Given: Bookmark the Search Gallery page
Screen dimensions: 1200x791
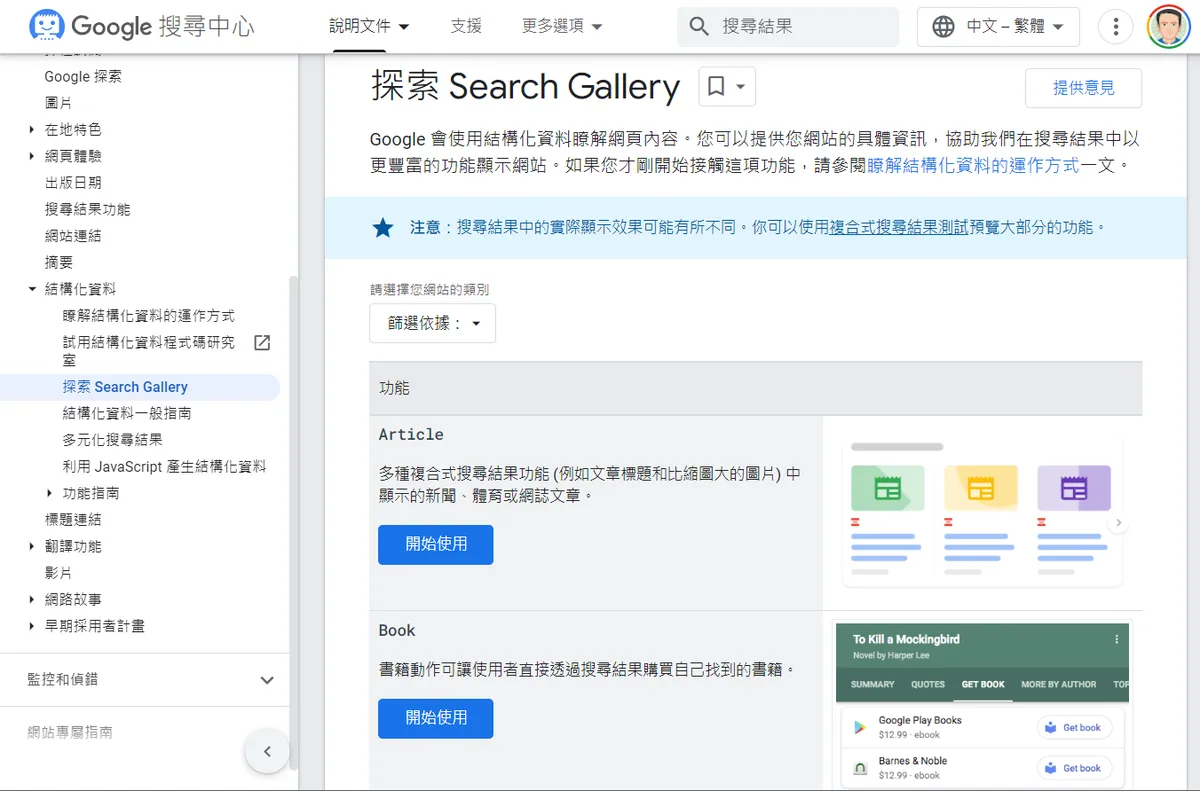Looking at the screenshot, I should 716,87.
